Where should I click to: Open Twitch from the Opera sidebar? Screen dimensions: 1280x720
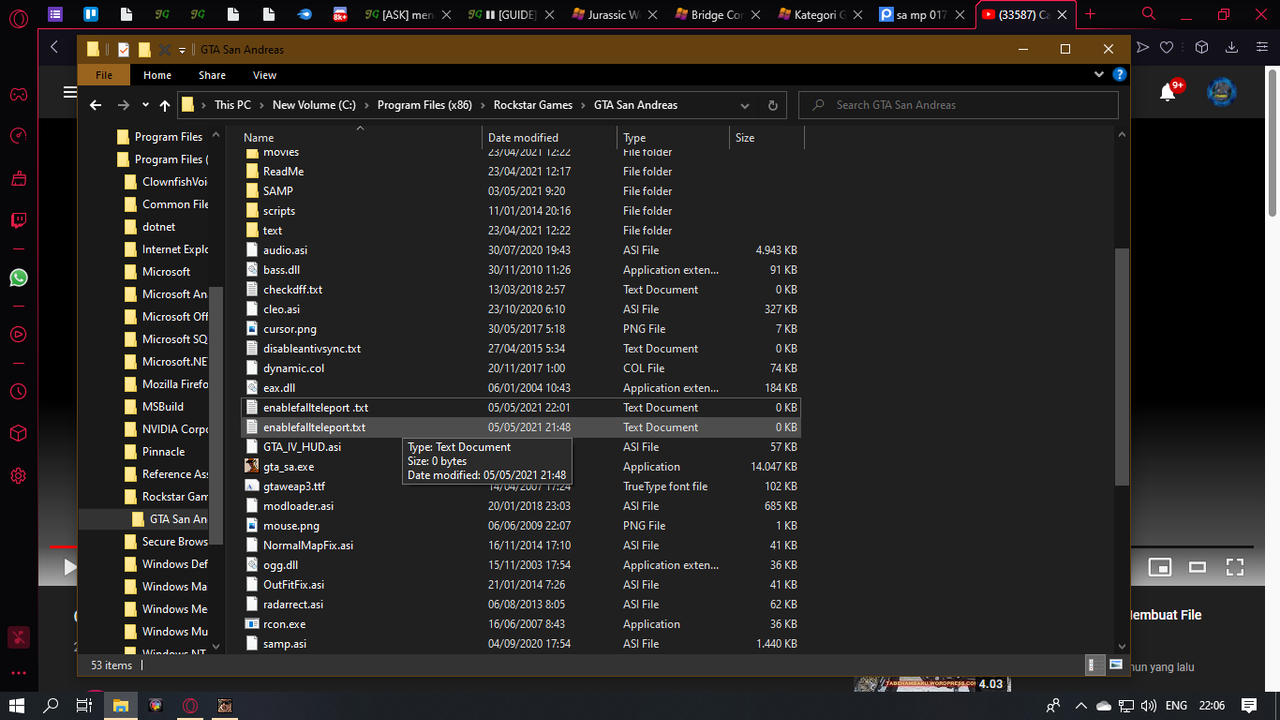click(18, 221)
